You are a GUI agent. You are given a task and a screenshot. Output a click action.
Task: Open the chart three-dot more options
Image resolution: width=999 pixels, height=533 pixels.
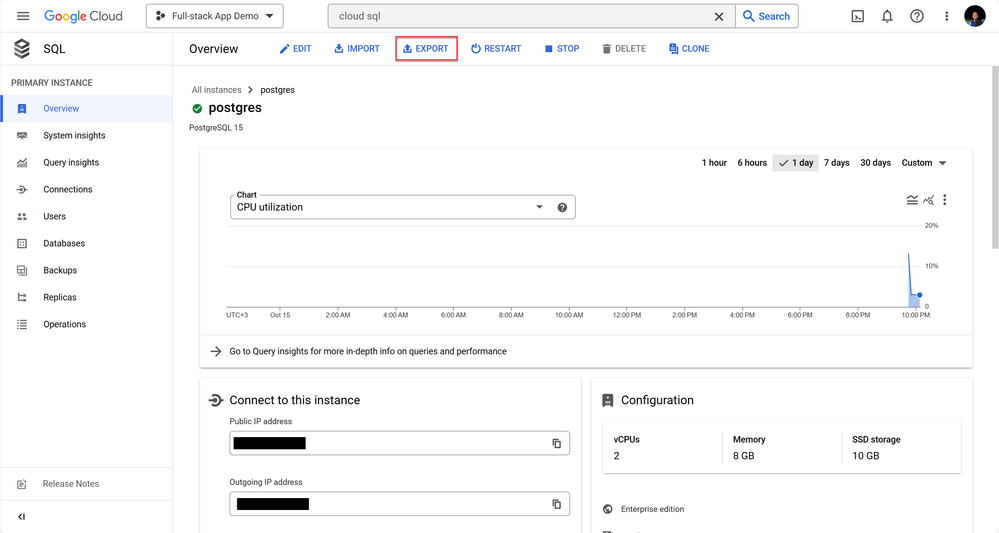(945, 200)
